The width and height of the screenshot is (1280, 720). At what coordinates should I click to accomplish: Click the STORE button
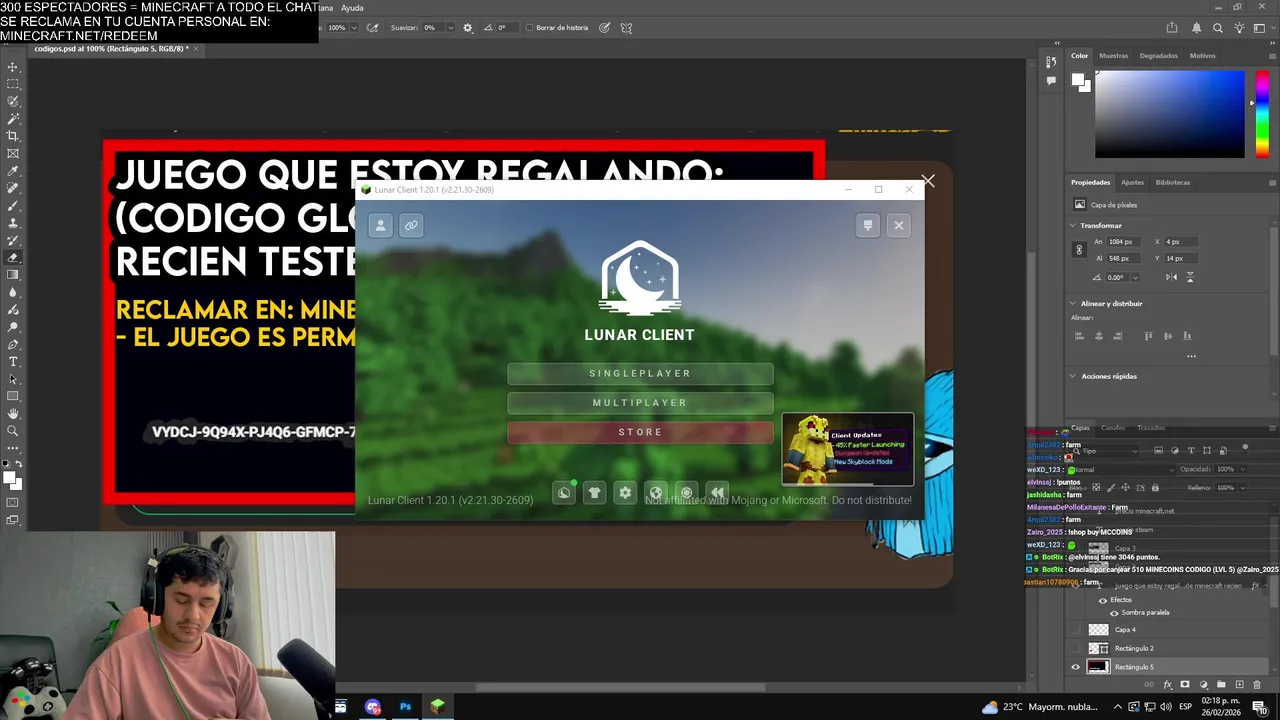pyautogui.click(x=640, y=432)
